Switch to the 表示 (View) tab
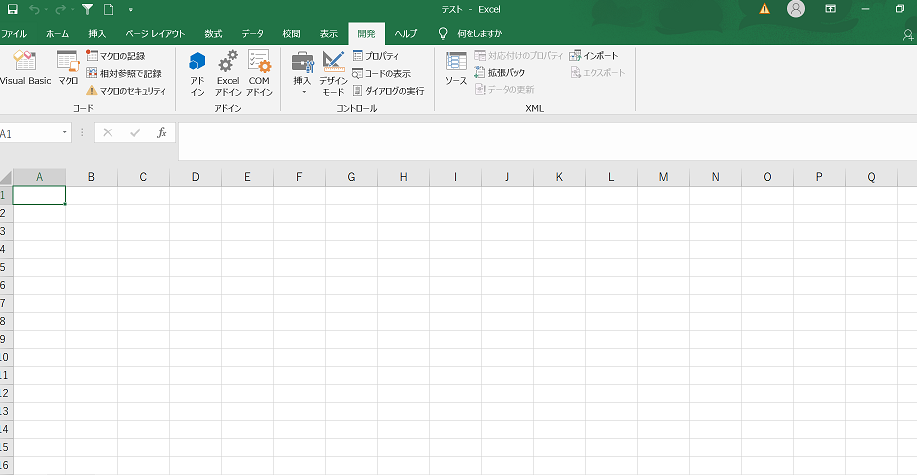The image size is (917, 475). click(x=329, y=33)
